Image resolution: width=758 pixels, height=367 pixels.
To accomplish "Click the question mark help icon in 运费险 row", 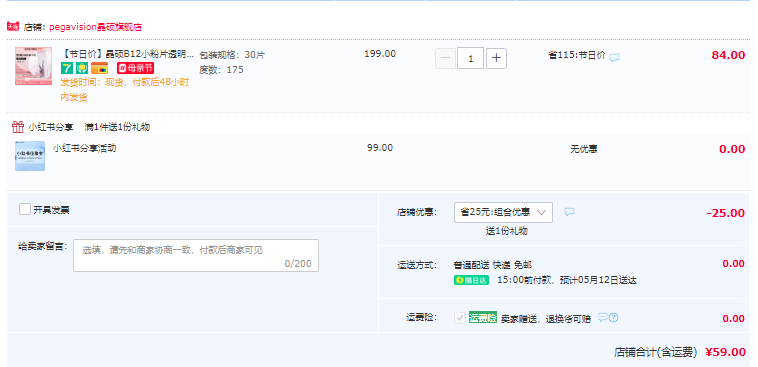I will pyautogui.click(x=613, y=317).
